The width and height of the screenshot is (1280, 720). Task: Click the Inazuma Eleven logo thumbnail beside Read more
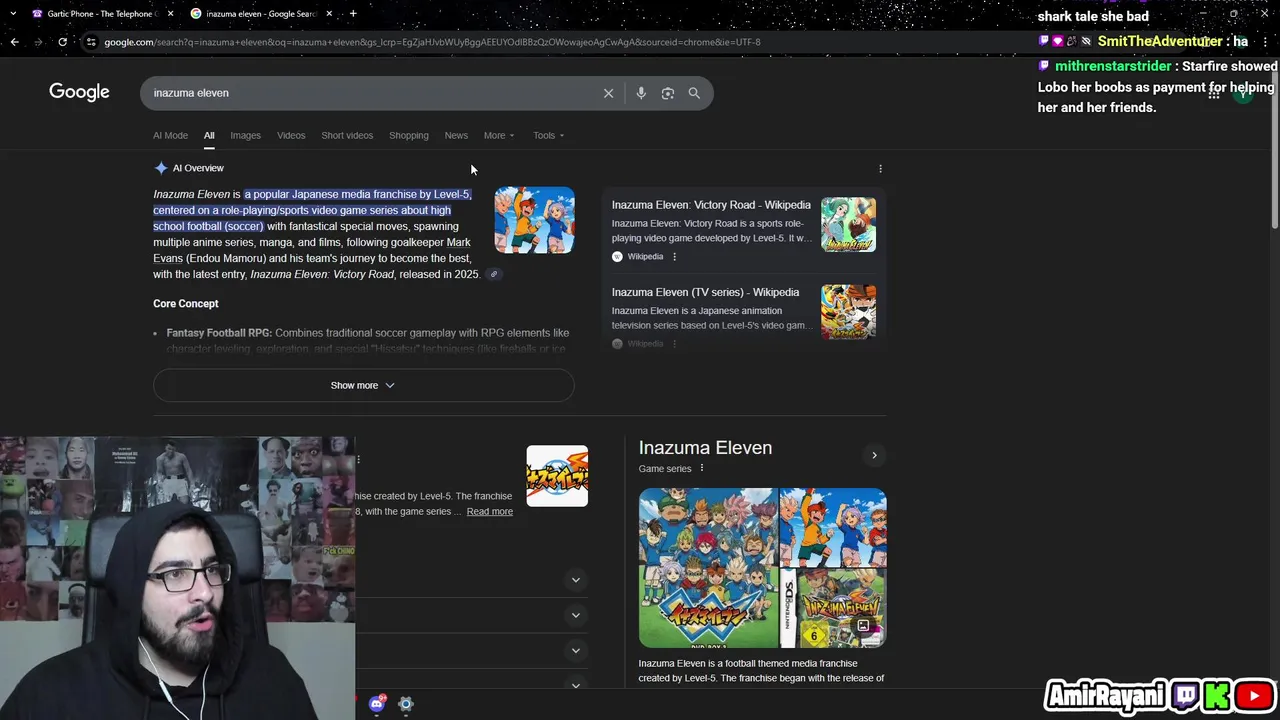point(557,476)
